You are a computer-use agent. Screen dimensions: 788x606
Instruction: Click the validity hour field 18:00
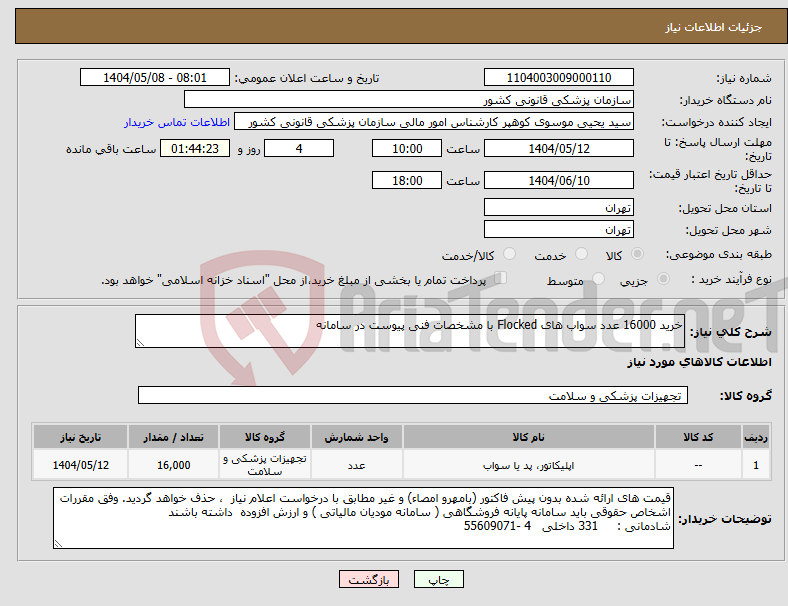coord(407,180)
